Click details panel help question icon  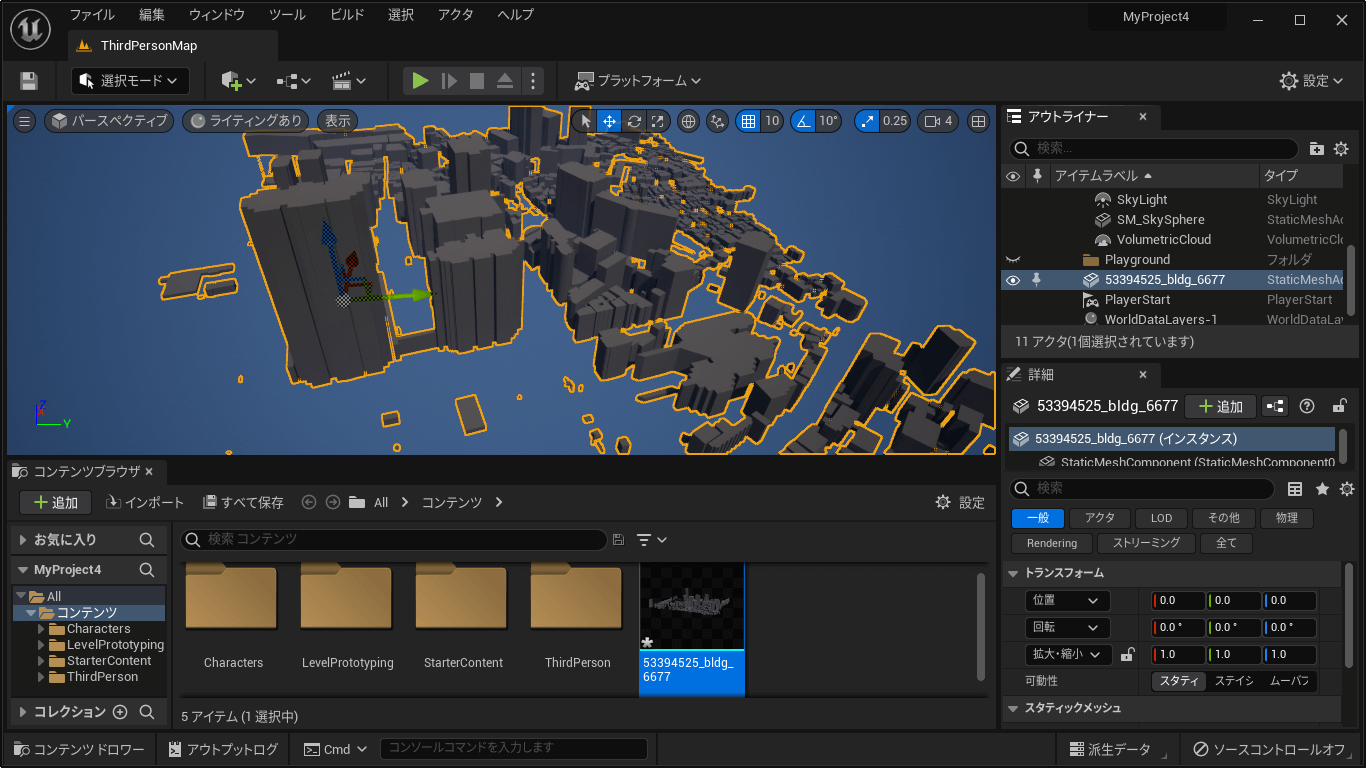(1306, 406)
